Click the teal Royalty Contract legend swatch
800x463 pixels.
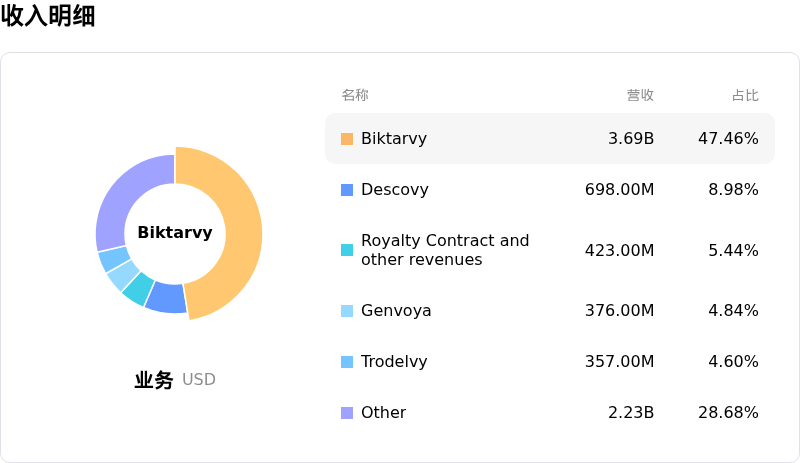(347, 250)
